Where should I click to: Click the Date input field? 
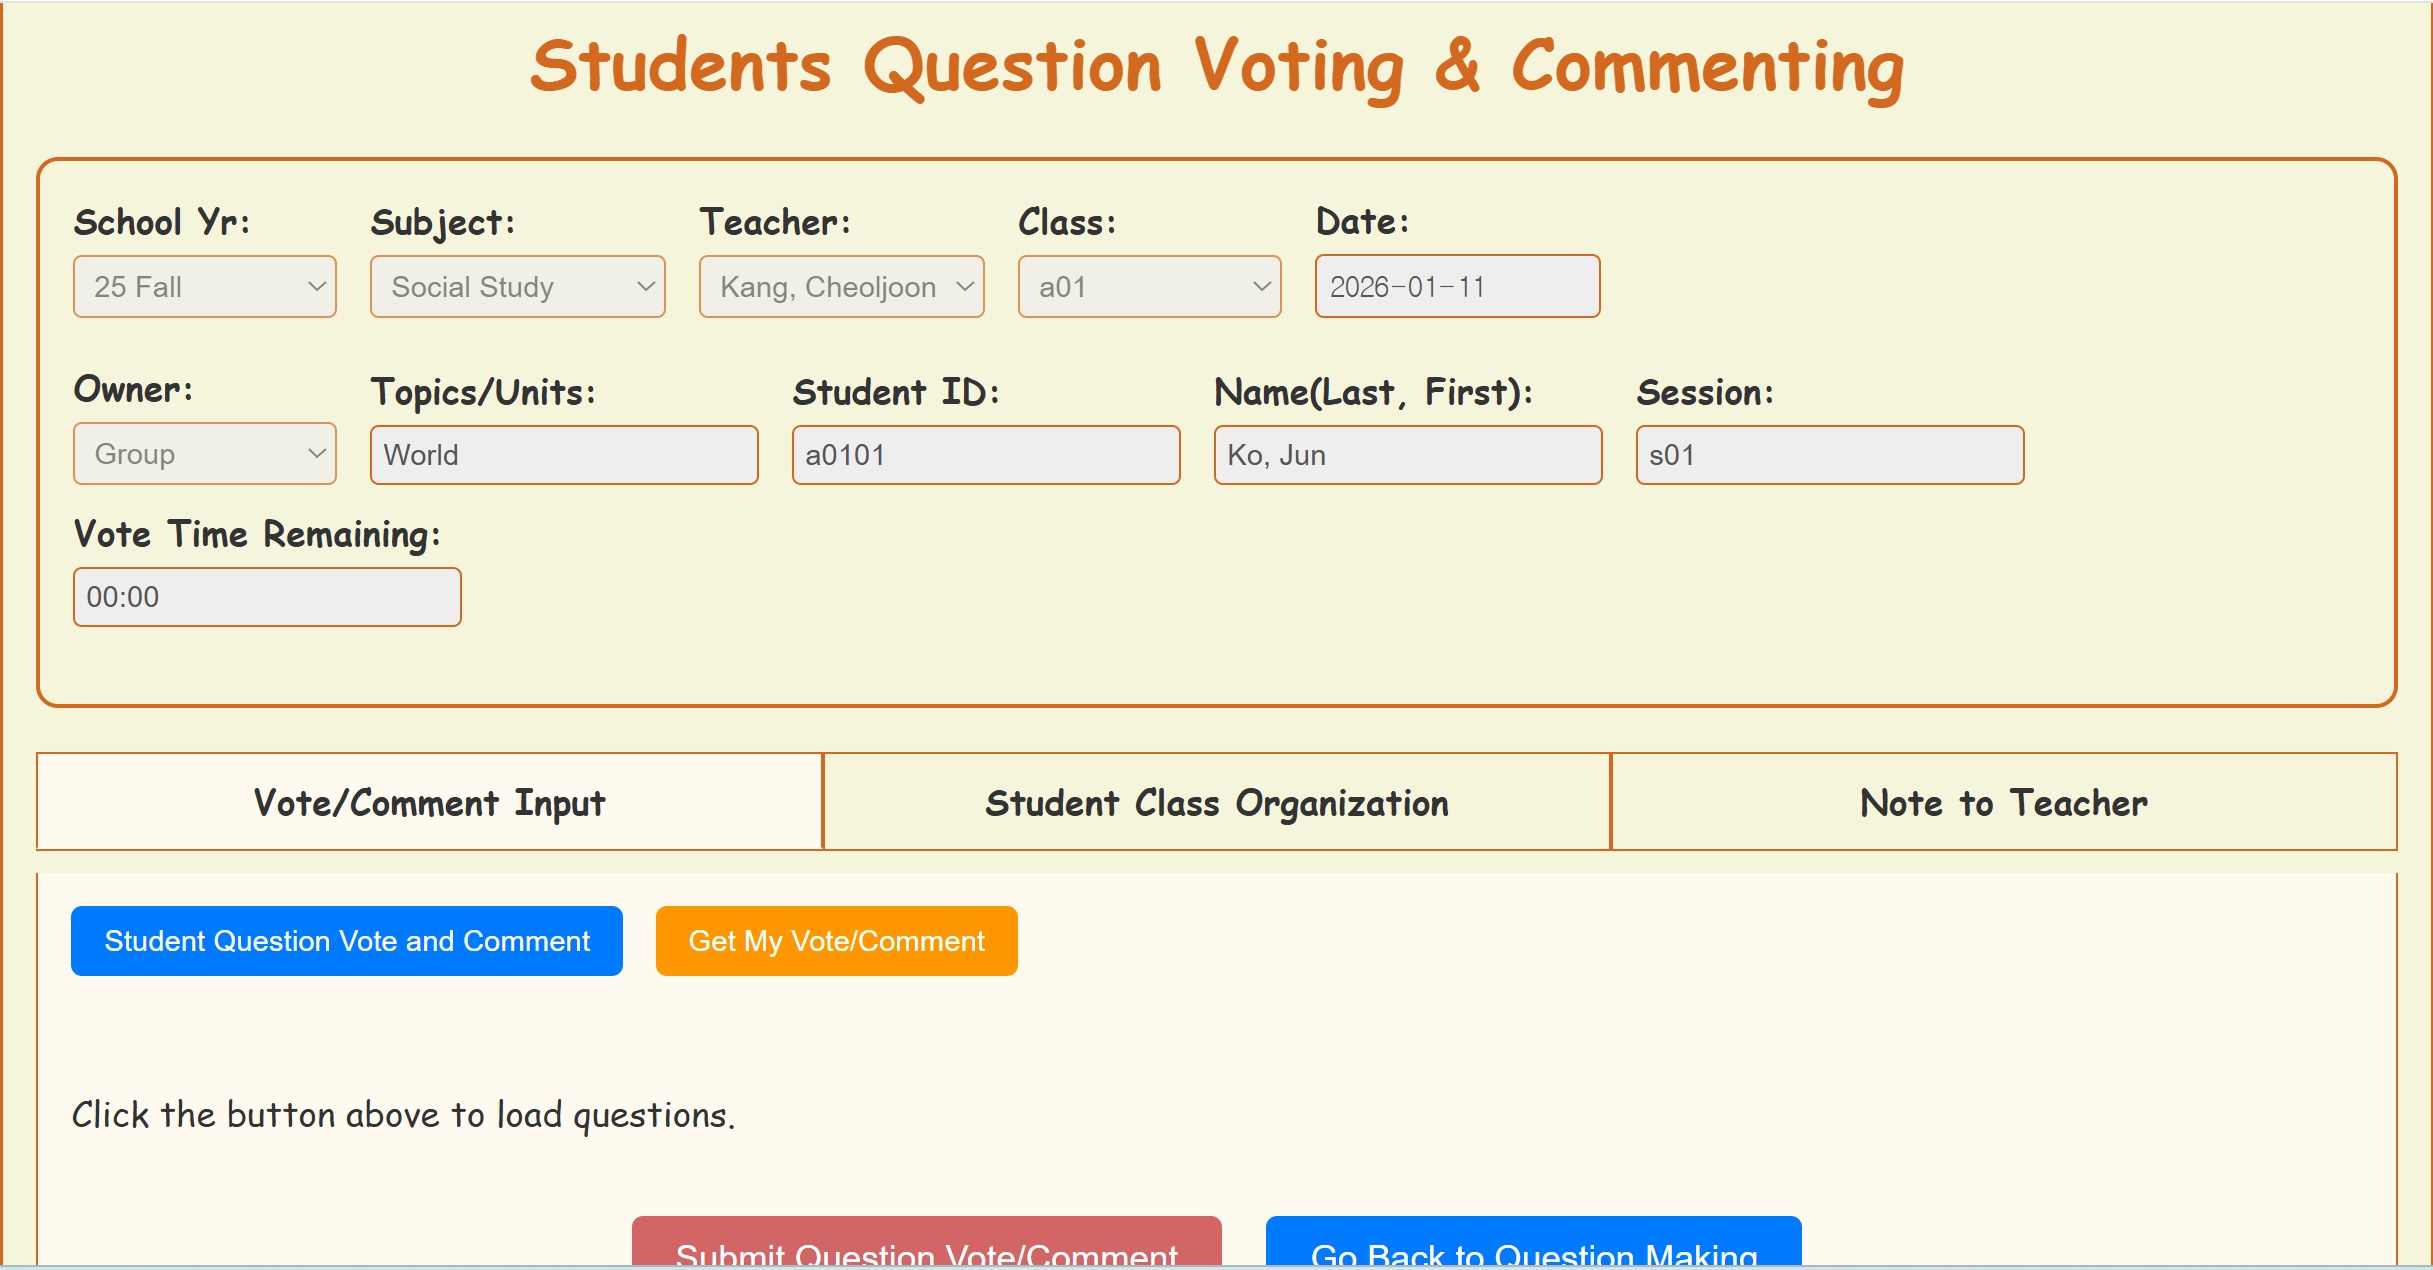point(1457,287)
